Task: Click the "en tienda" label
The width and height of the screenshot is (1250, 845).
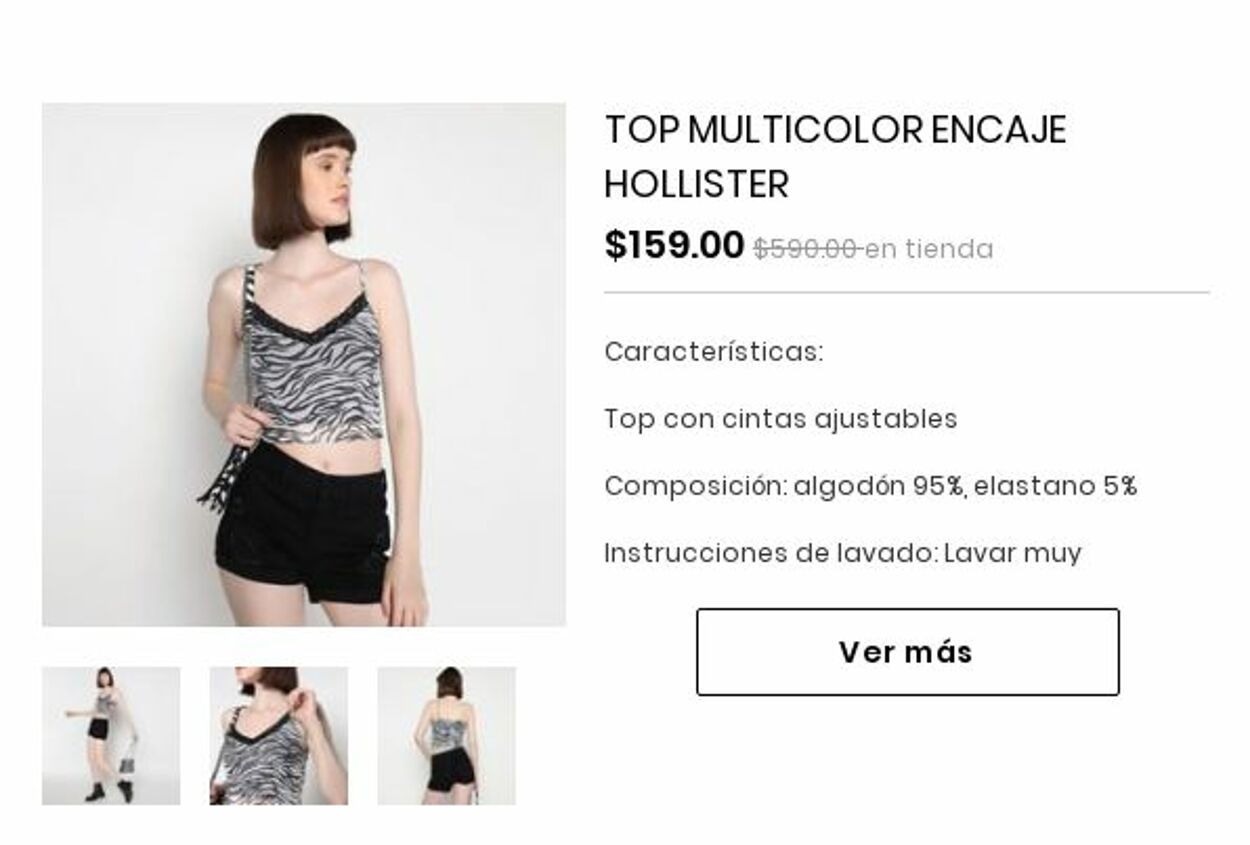Action: click(929, 249)
